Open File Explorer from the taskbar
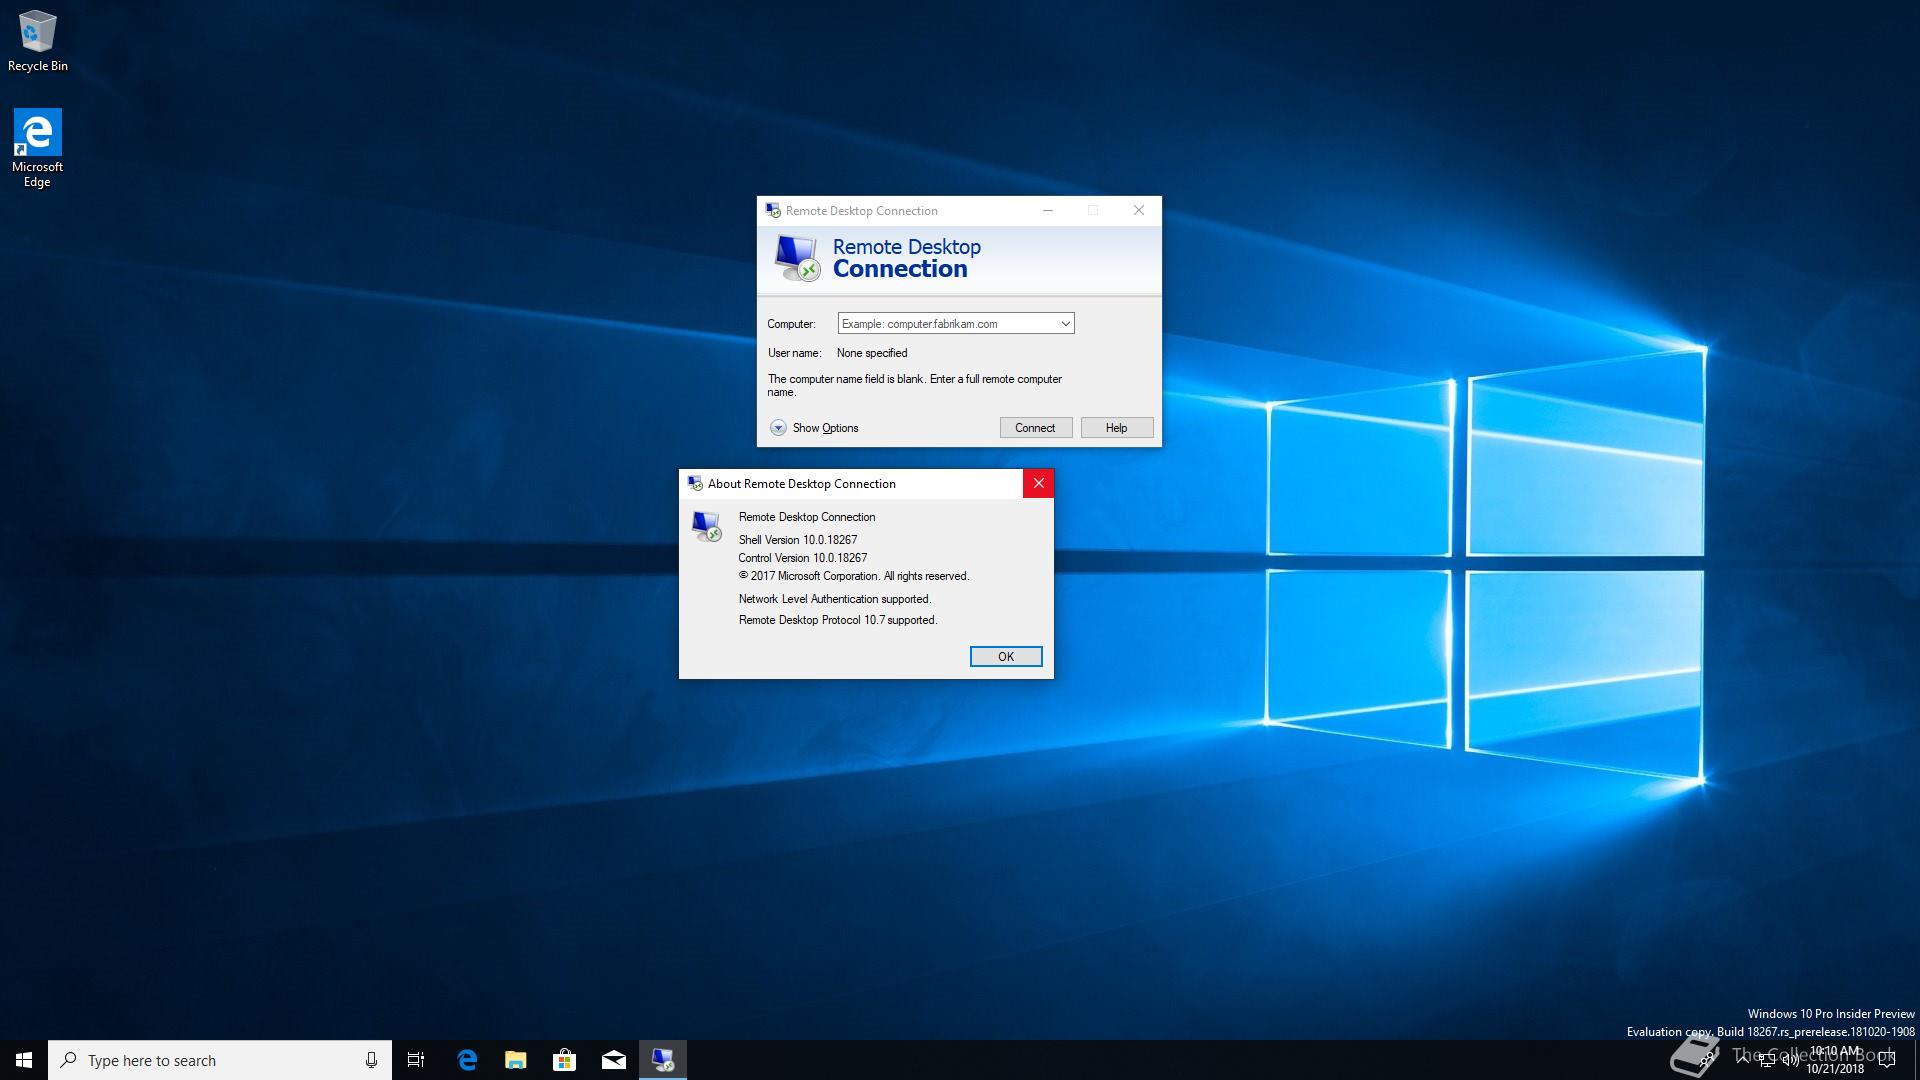The width and height of the screenshot is (1920, 1080). [x=515, y=1060]
